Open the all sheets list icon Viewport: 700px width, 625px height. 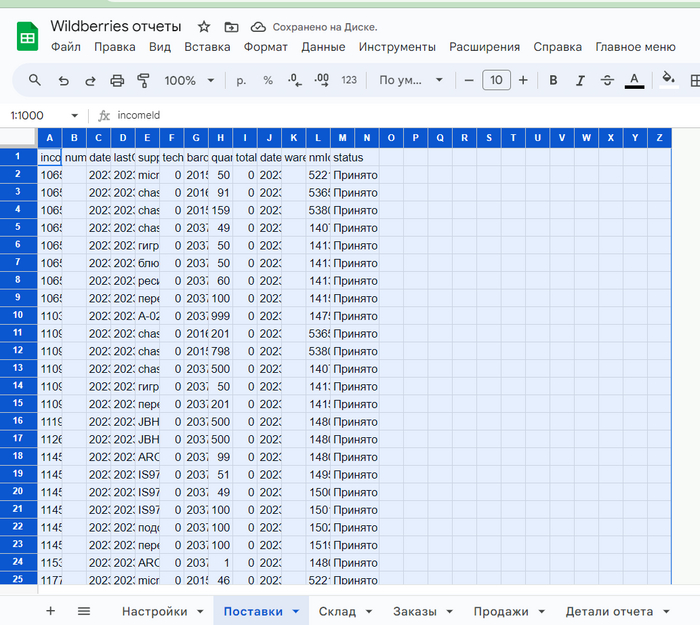pyautogui.click(x=84, y=611)
